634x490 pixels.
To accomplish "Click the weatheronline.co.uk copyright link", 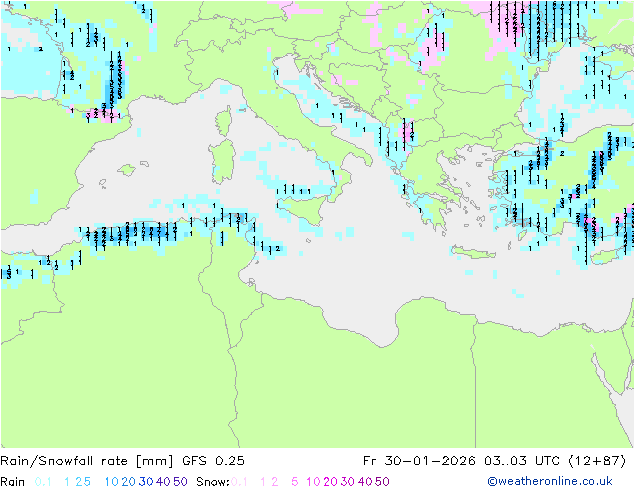I will (x=550, y=481).
